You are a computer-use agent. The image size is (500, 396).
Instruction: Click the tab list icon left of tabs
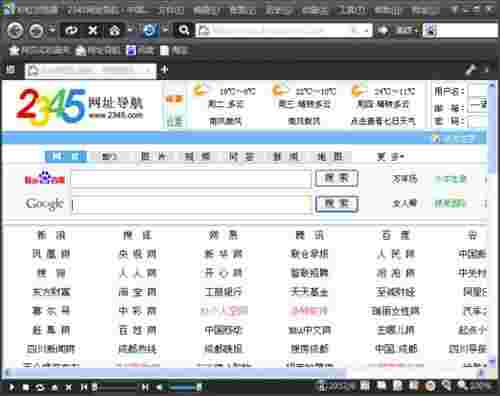[10, 69]
